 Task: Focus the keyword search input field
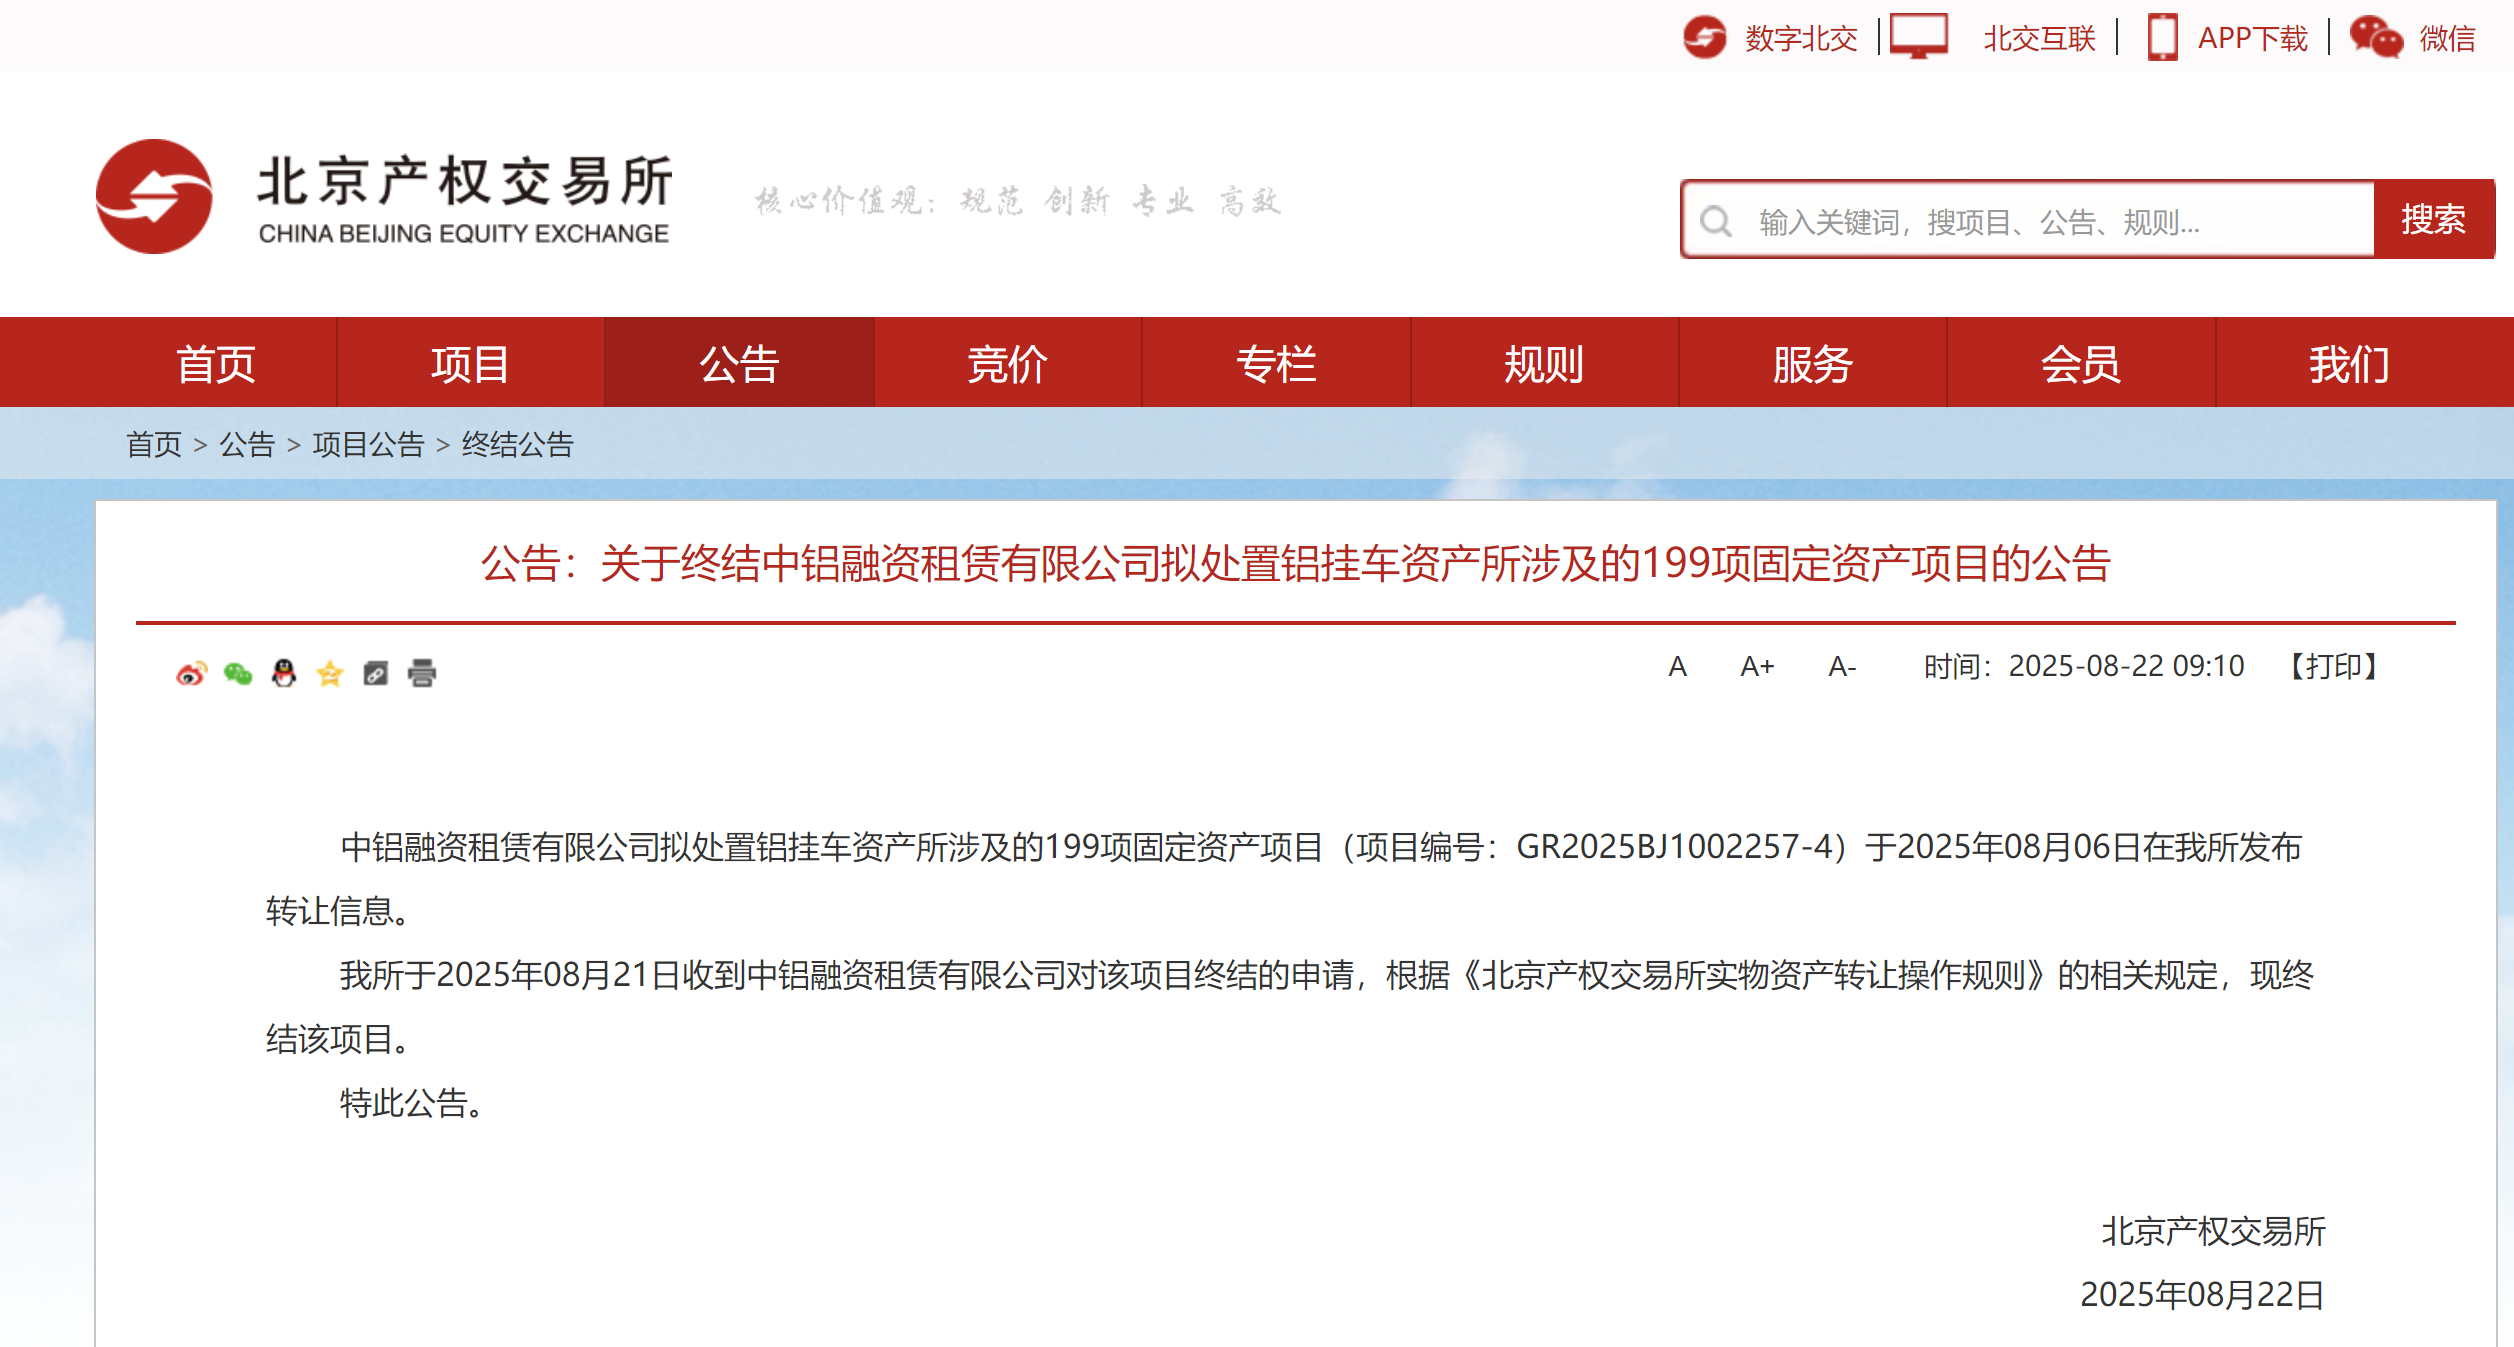(x=2029, y=220)
